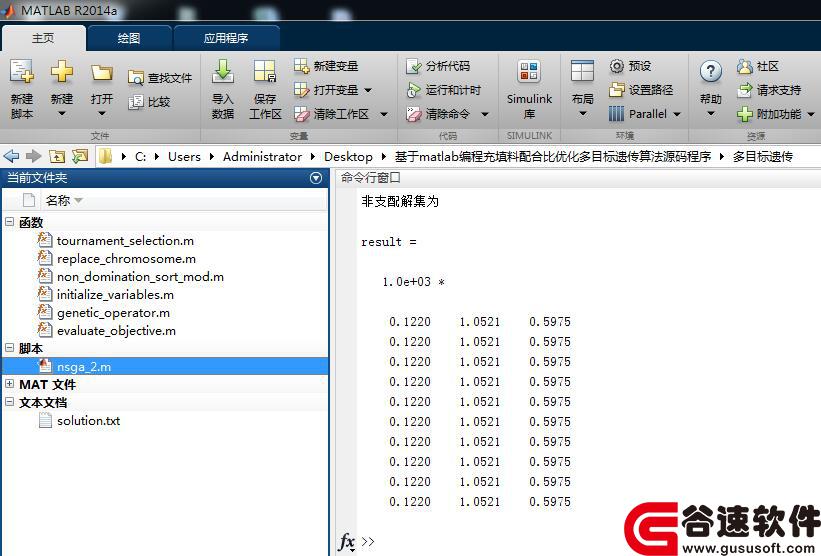Click the 'result =' output text
This screenshot has width=821, height=556.
tap(389, 242)
